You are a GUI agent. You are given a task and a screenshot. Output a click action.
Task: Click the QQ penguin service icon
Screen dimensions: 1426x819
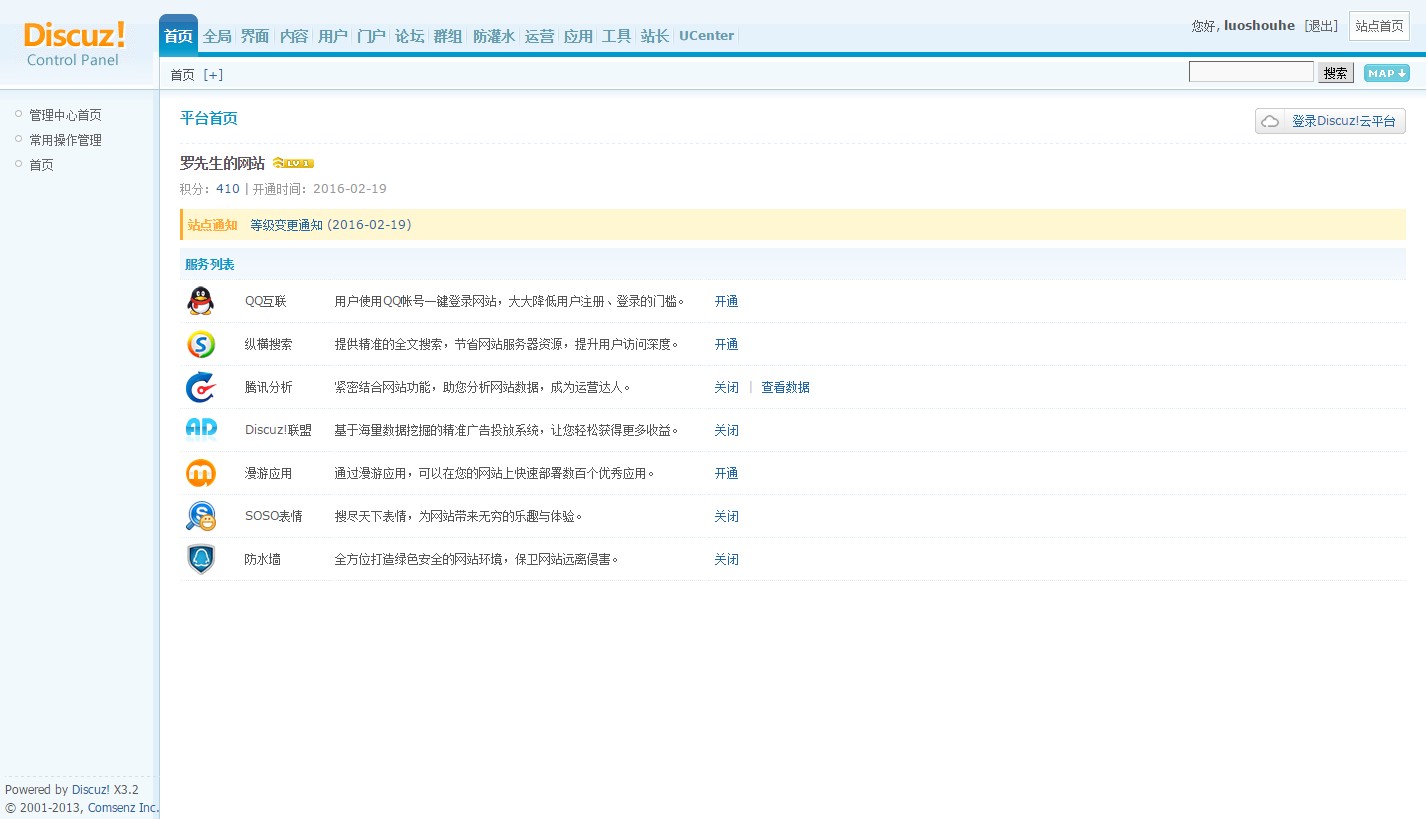click(x=200, y=301)
